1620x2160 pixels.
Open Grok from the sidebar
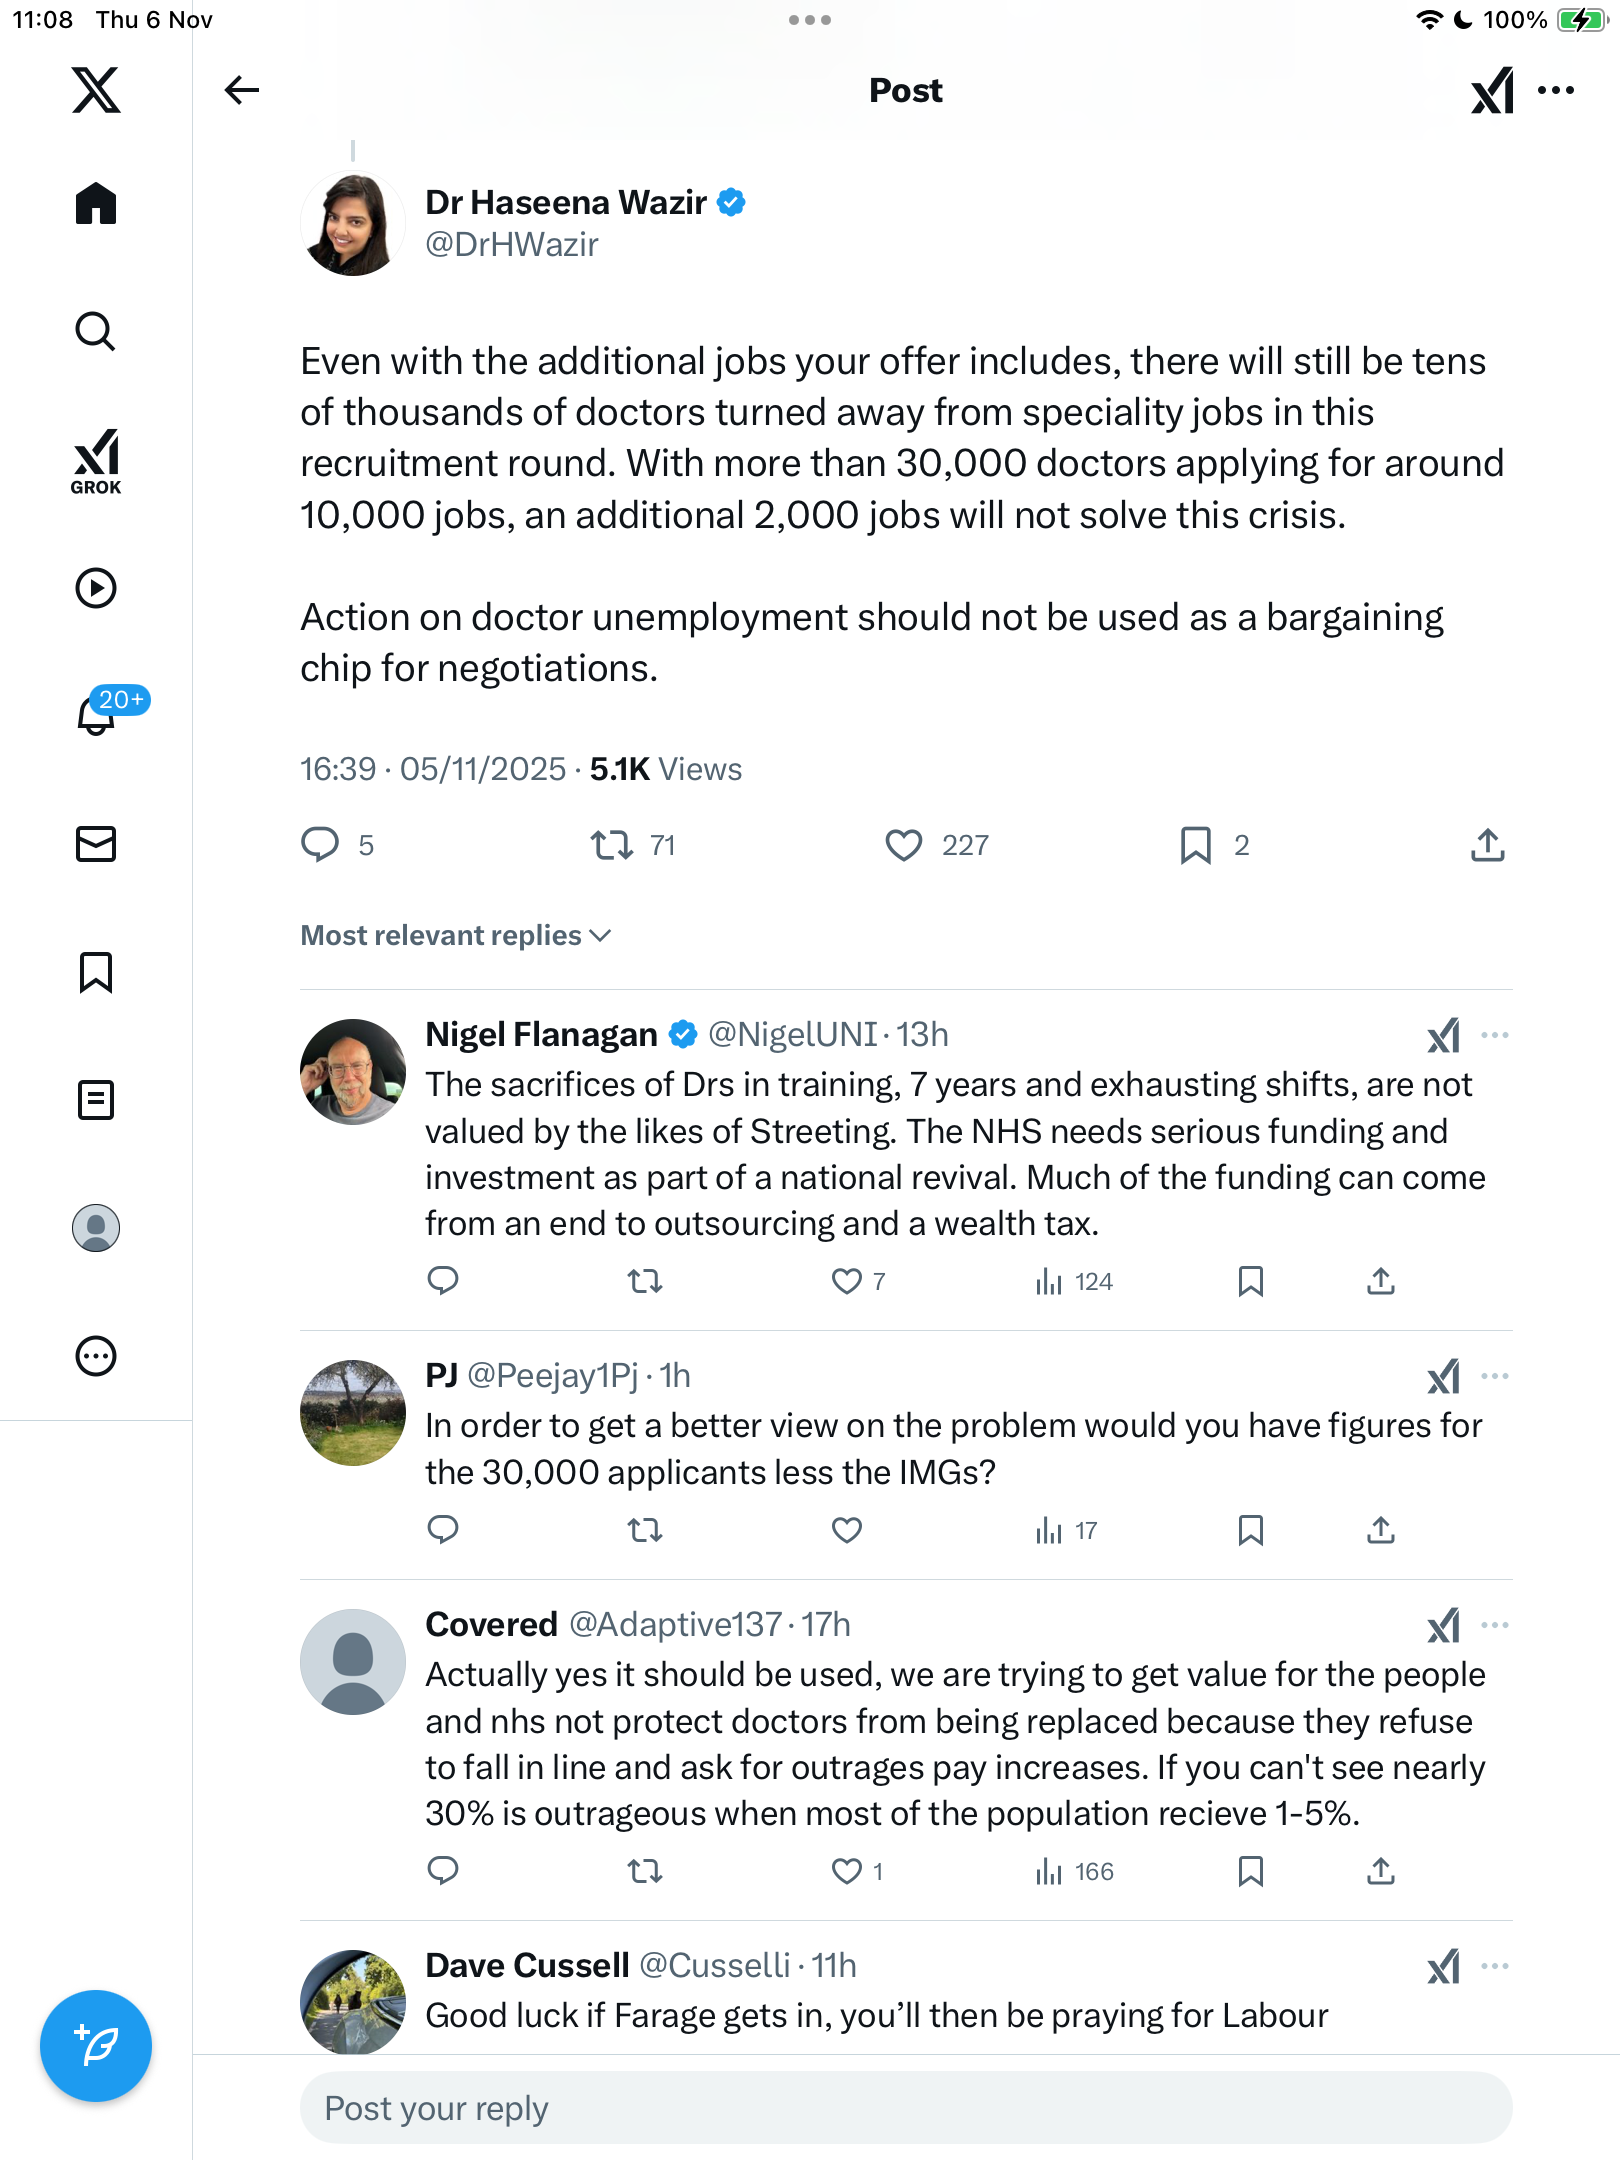click(96, 461)
